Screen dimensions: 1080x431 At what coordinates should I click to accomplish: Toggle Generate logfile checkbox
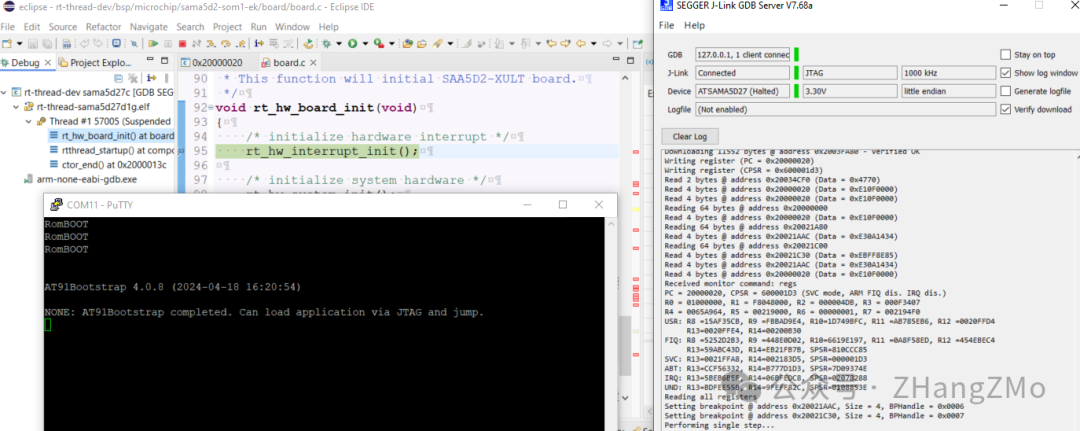pyautogui.click(x=1006, y=91)
